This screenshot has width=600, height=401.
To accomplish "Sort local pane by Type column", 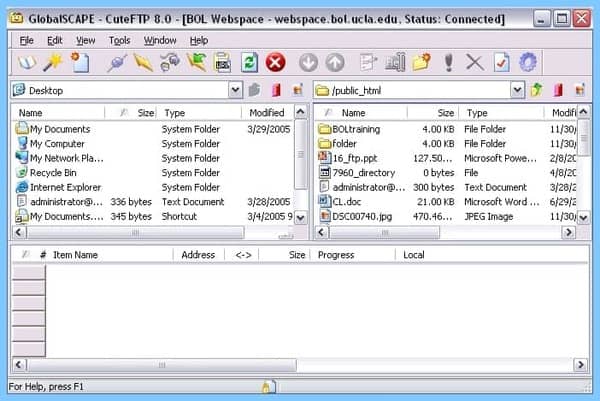I will click(199, 113).
